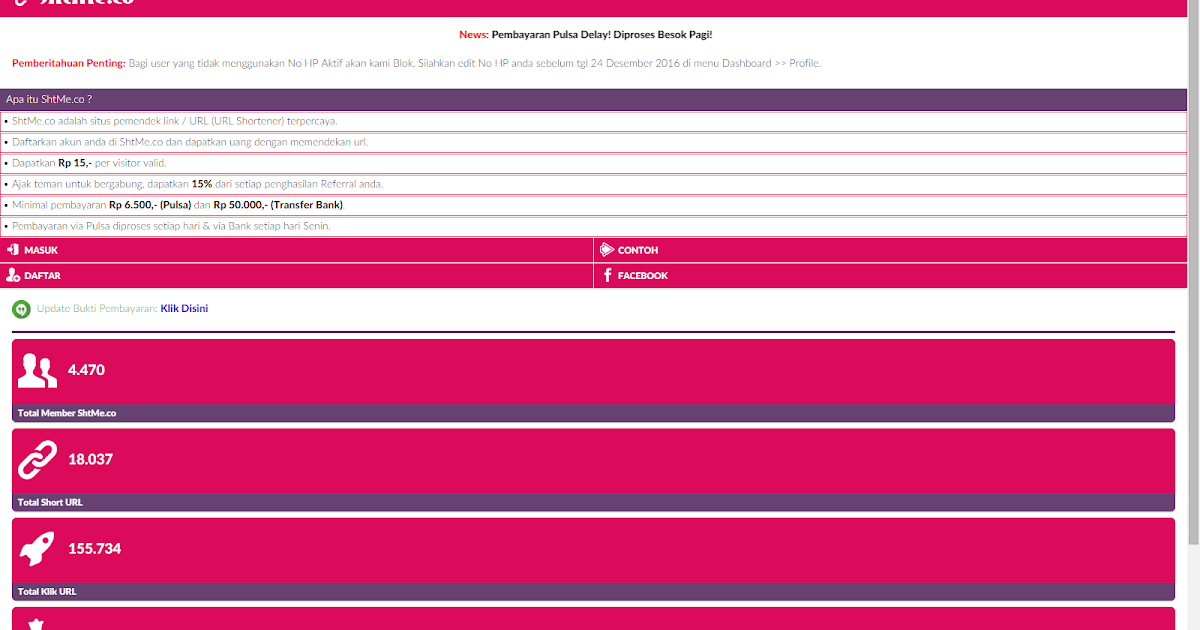The width and height of the screenshot is (1200, 630).
Task: Open the MASUK login menu item
Action: click(x=297, y=250)
